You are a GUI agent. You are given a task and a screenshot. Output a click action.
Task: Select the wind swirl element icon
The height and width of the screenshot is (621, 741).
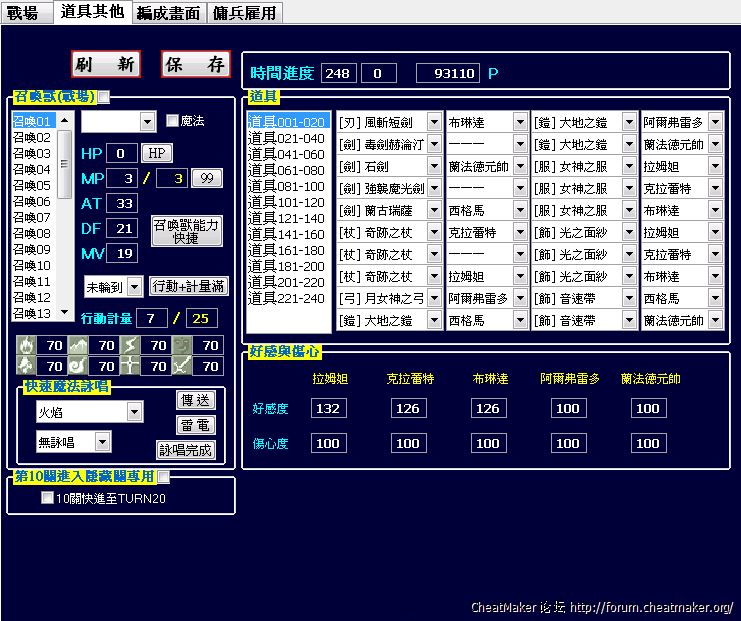pos(78,366)
